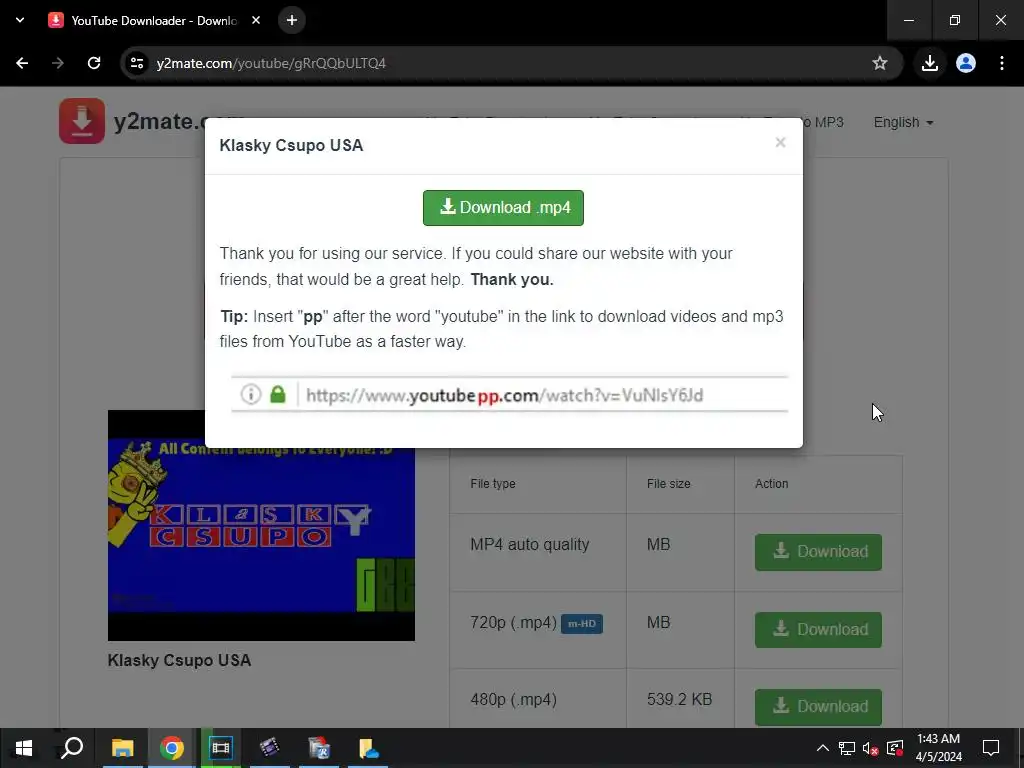Open Windows taskbar search
Viewport: 1024px width, 768px height.
coord(72,748)
